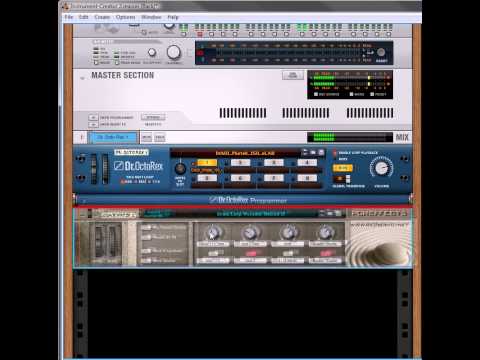The height and width of the screenshot is (360, 480).
Task: Click the Combinator pitch wheel
Action: tap(99, 241)
